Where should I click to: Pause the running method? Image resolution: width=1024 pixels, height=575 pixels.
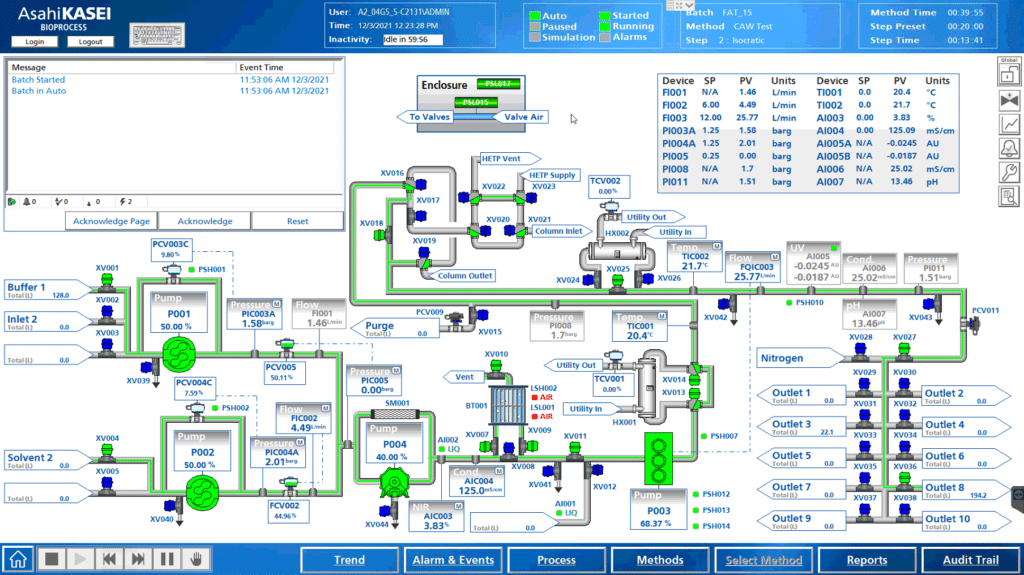(x=167, y=559)
